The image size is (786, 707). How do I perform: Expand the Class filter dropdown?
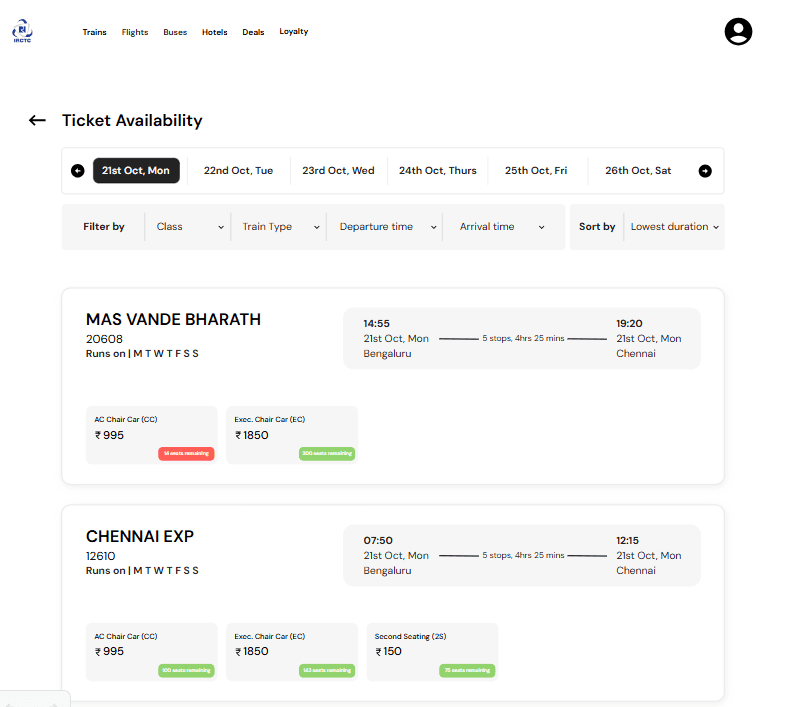[189, 227]
